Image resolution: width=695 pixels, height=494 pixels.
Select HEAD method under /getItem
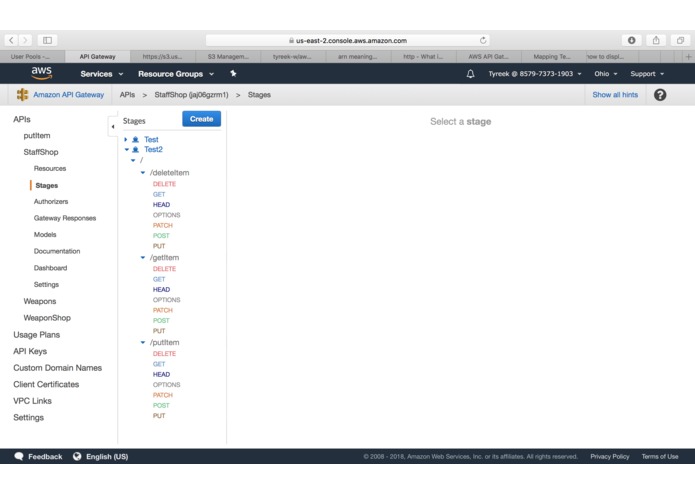pyautogui.click(x=161, y=289)
